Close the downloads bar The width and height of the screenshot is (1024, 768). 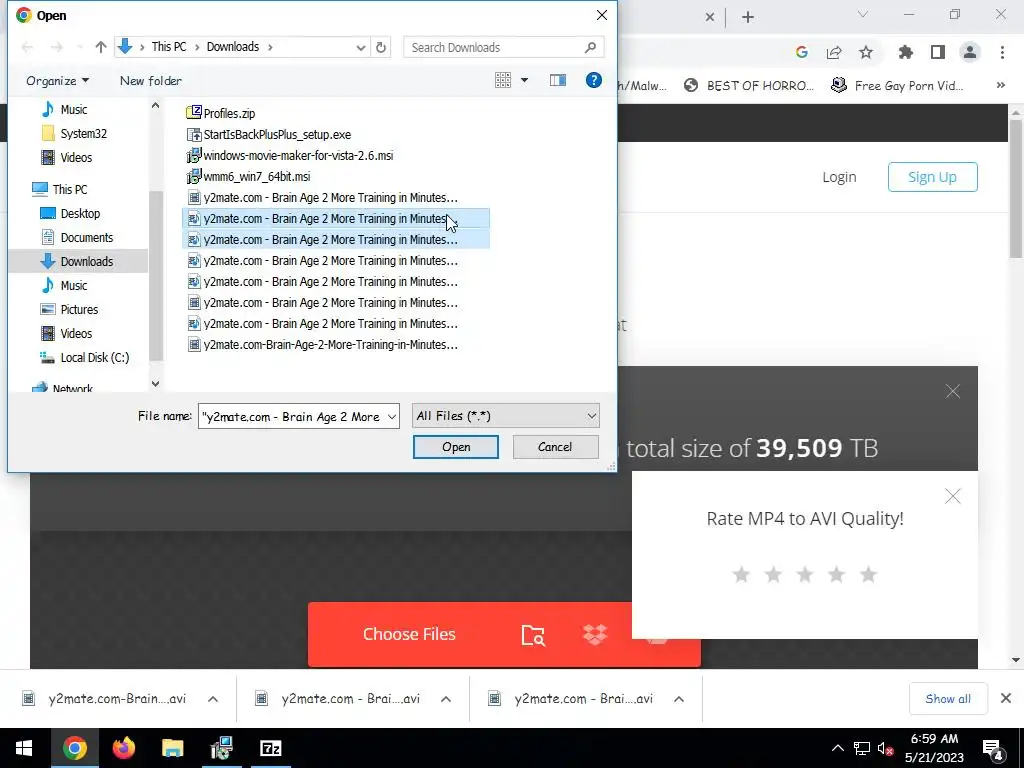(x=1006, y=699)
